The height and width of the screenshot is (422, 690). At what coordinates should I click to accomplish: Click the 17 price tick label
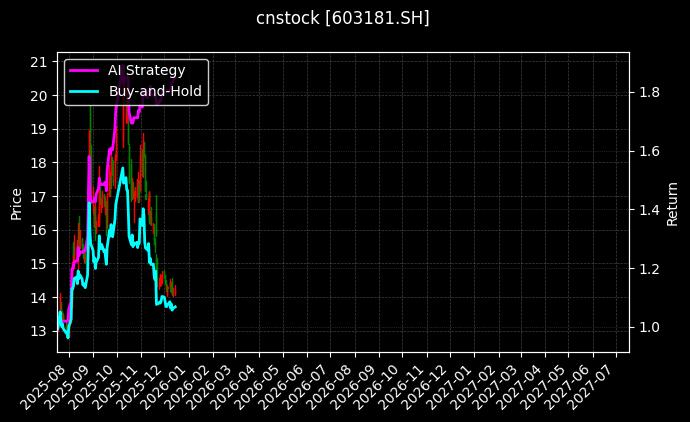pyautogui.click(x=40, y=196)
